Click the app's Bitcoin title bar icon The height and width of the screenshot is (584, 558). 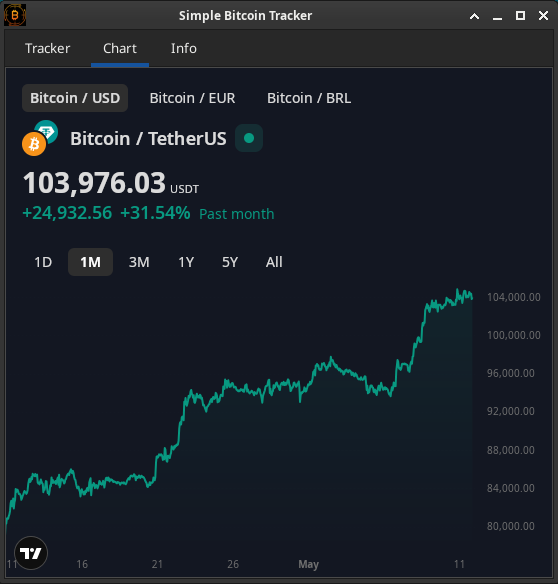(15, 15)
